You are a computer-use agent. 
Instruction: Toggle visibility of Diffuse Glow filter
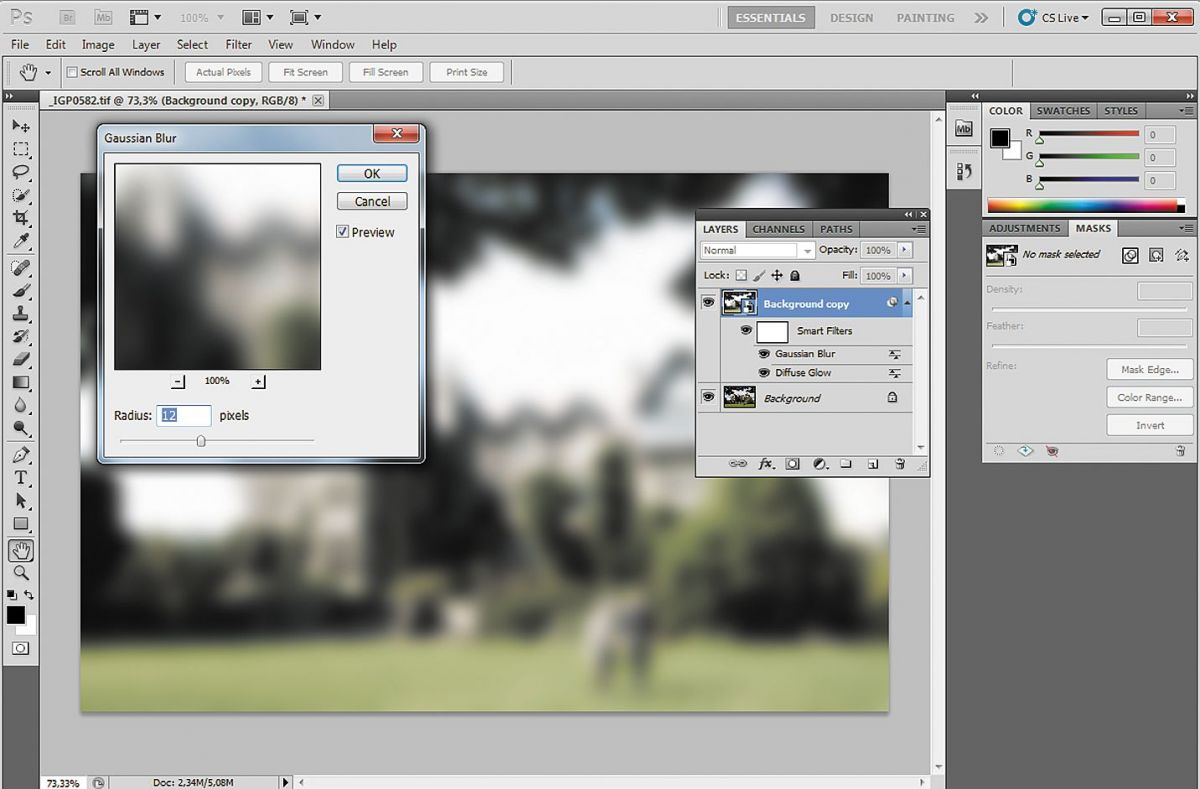[x=765, y=373]
